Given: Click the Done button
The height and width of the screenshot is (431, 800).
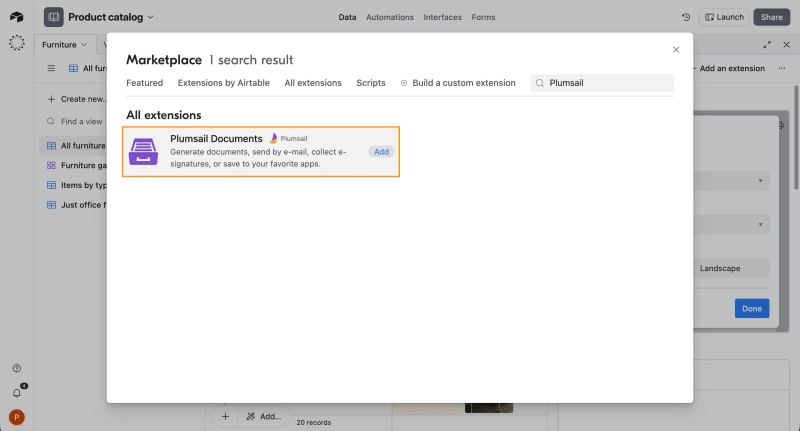Looking at the screenshot, I should coord(752,309).
